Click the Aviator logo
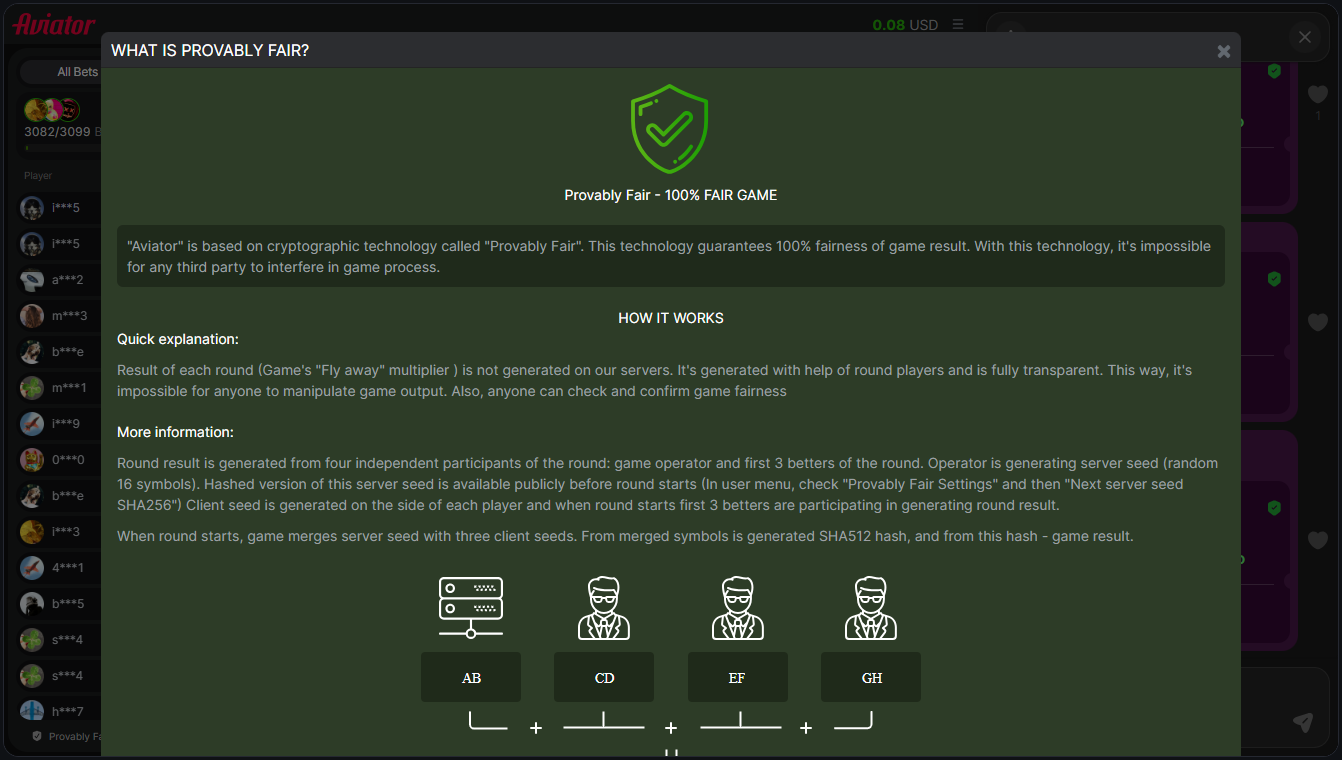The height and width of the screenshot is (760, 1342). (54, 24)
